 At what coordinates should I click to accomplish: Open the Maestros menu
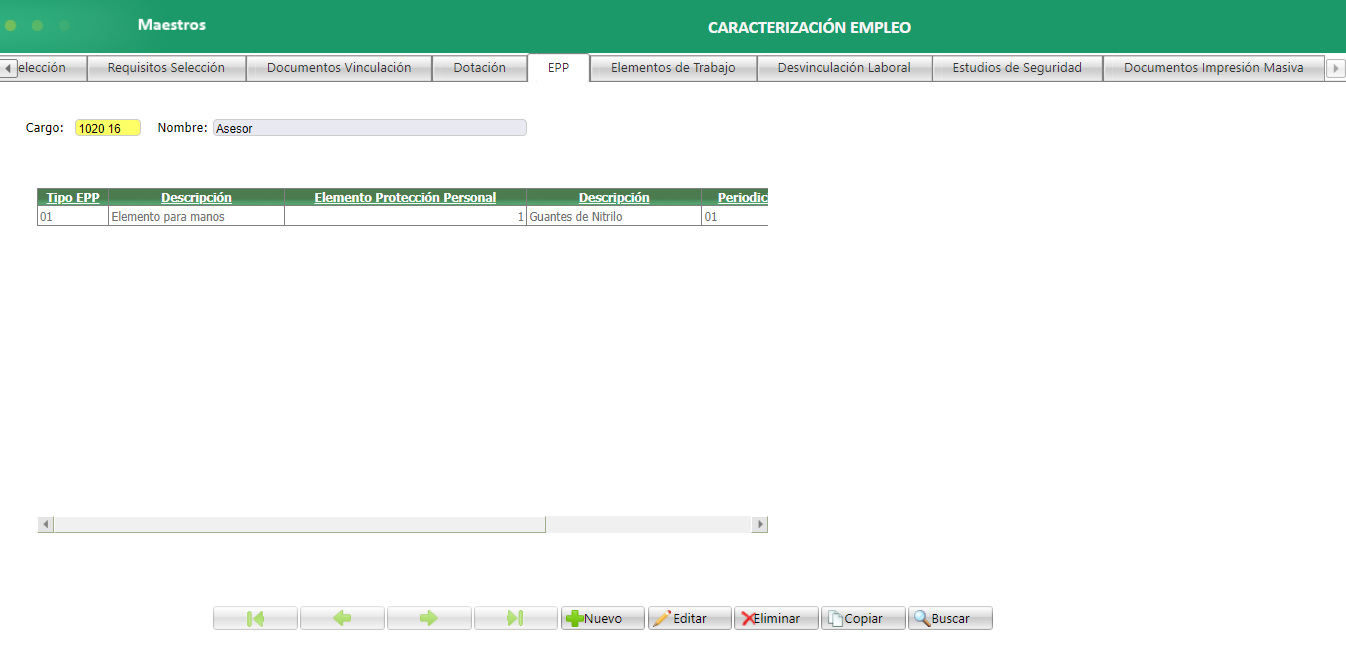tap(172, 25)
